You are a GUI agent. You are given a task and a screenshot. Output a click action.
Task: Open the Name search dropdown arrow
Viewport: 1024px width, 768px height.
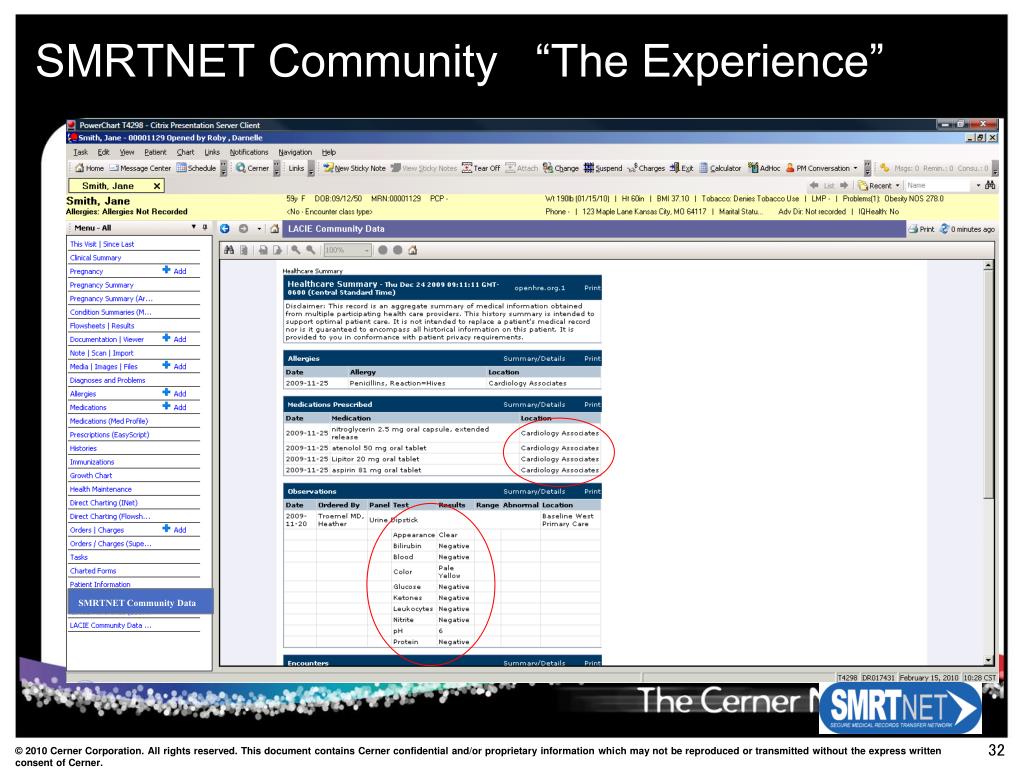pyautogui.click(x=978, y=185)
